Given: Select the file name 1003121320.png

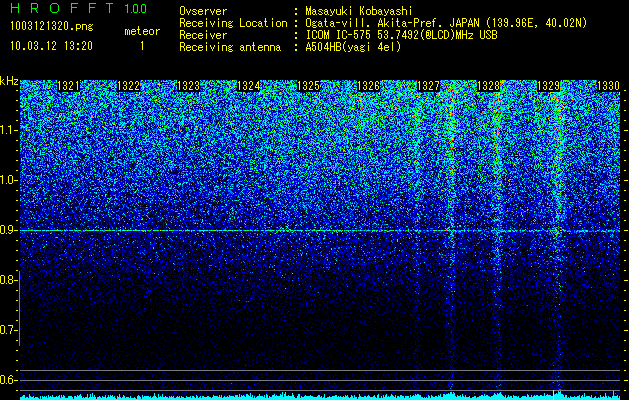Looking at the screenshot, I should click(52, 26).
